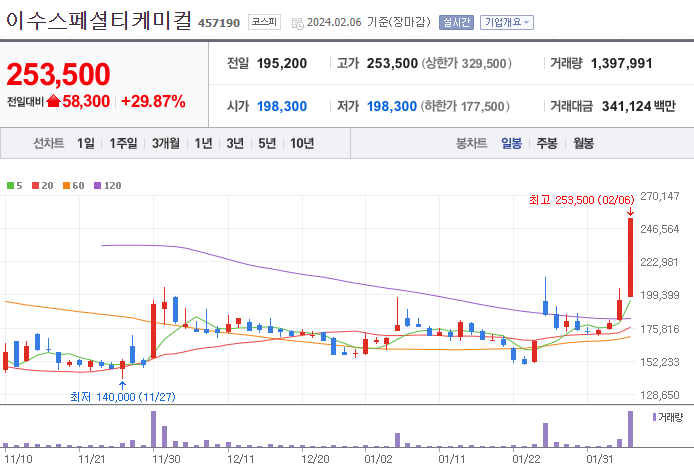
Task: Click the 270,147 price axis label
Action: pos(659,196)
